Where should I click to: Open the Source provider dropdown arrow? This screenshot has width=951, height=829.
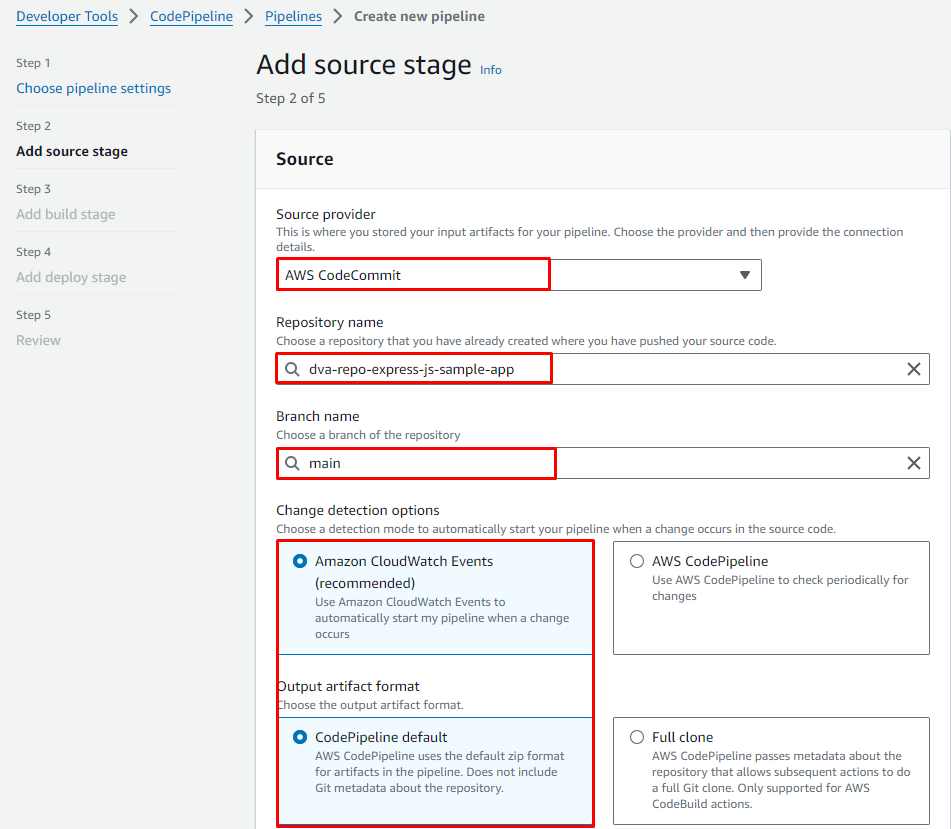744,275
